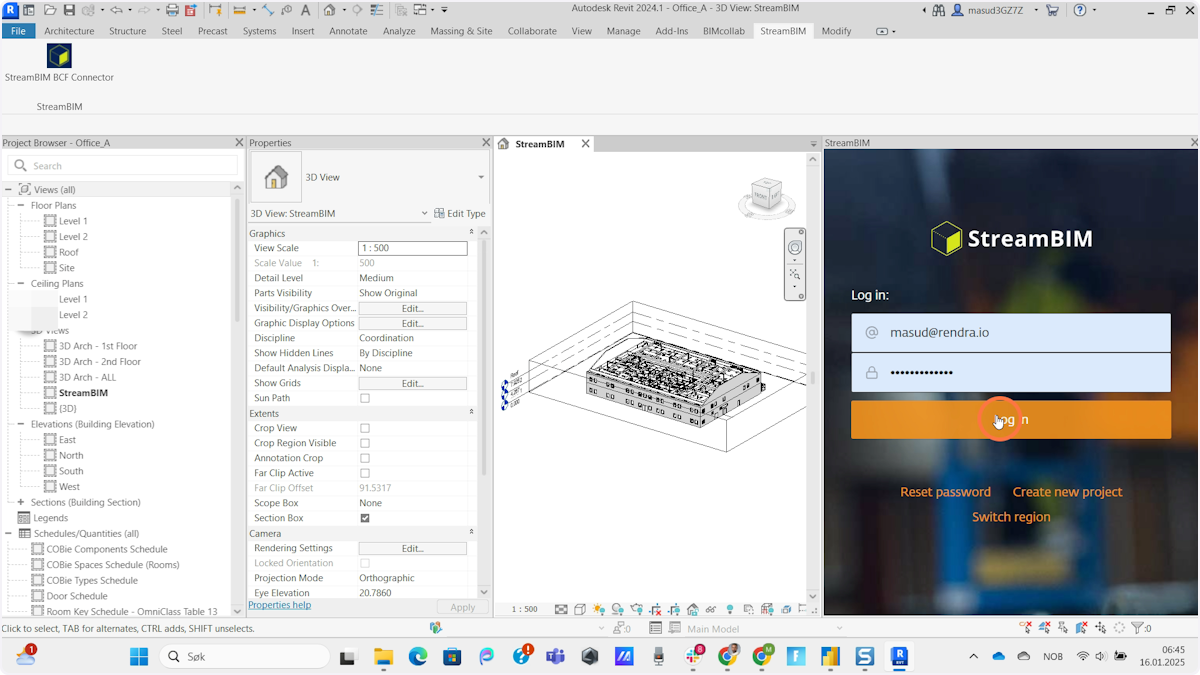The image size is (1200, 675).
Task: Open the BIMcollab ribbon tab
Action: tap(723, 31)
